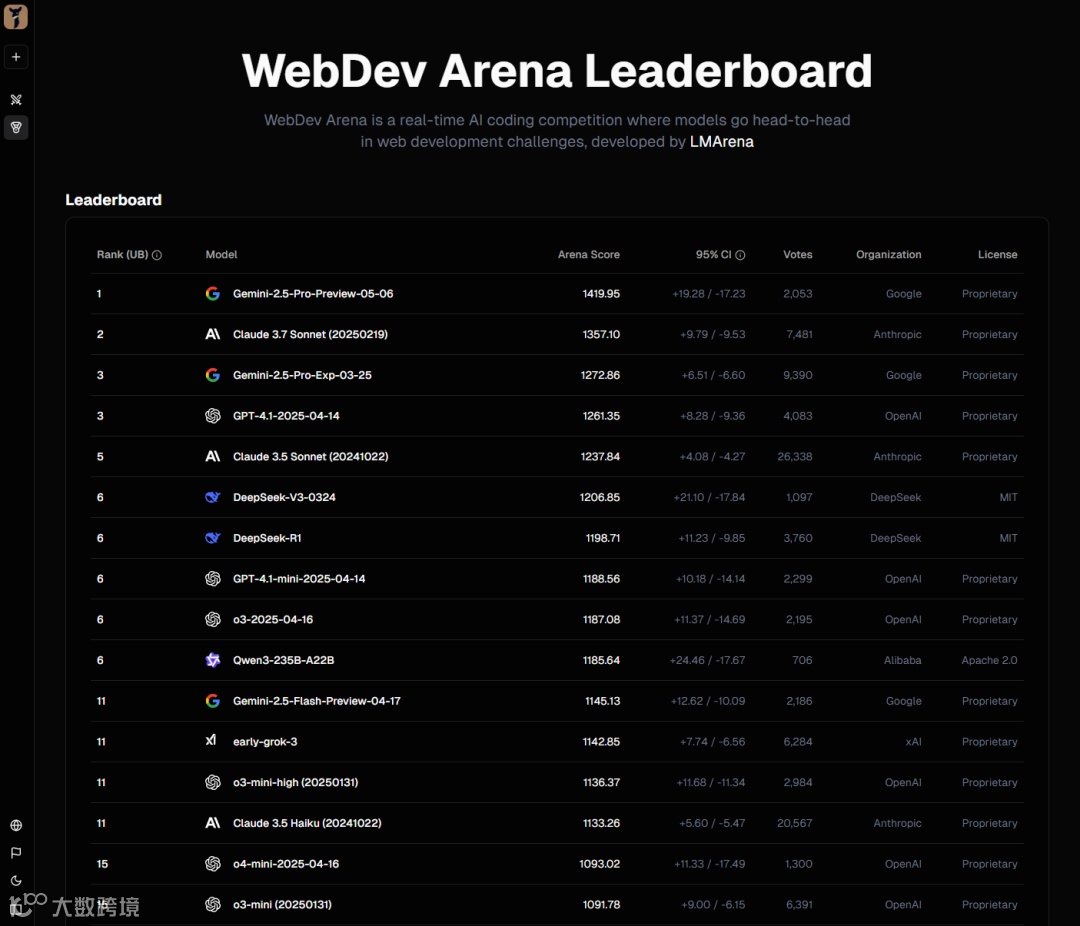Click the Anthropic icon beside Claude 3.5 Sonnet
The width and height of the screenshot is (1080, 926).
click(x=213, y=456)
